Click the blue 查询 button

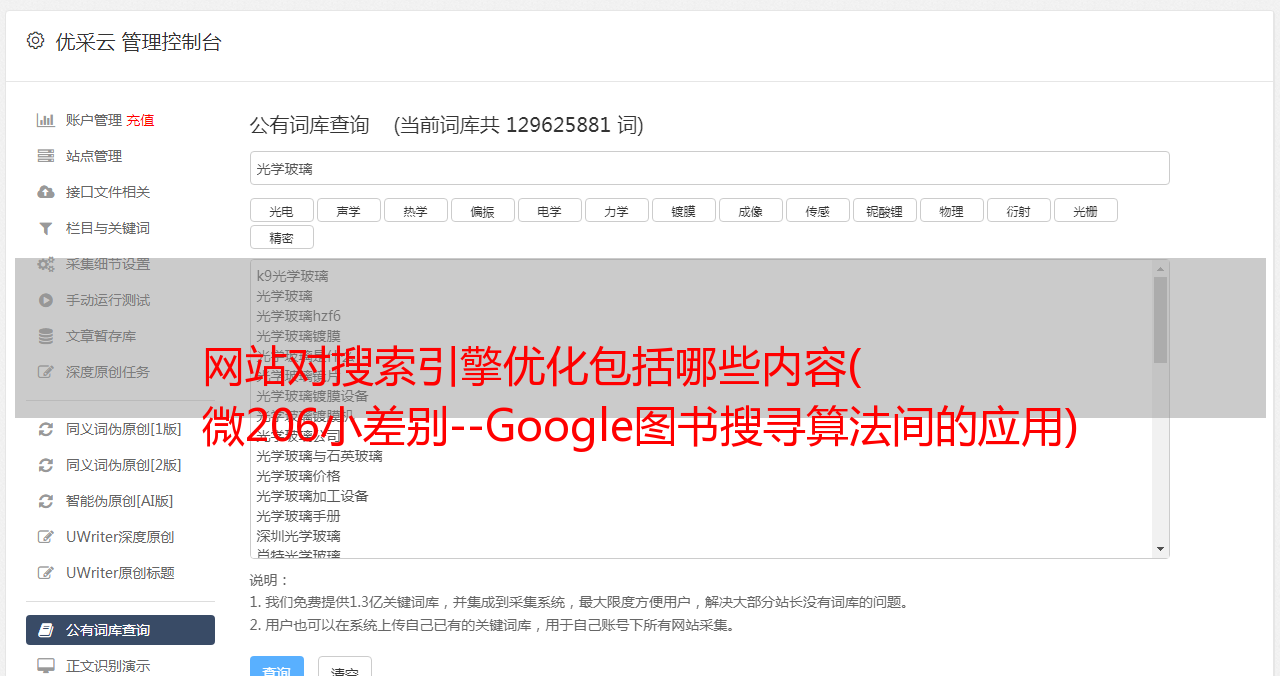point(276,668)
